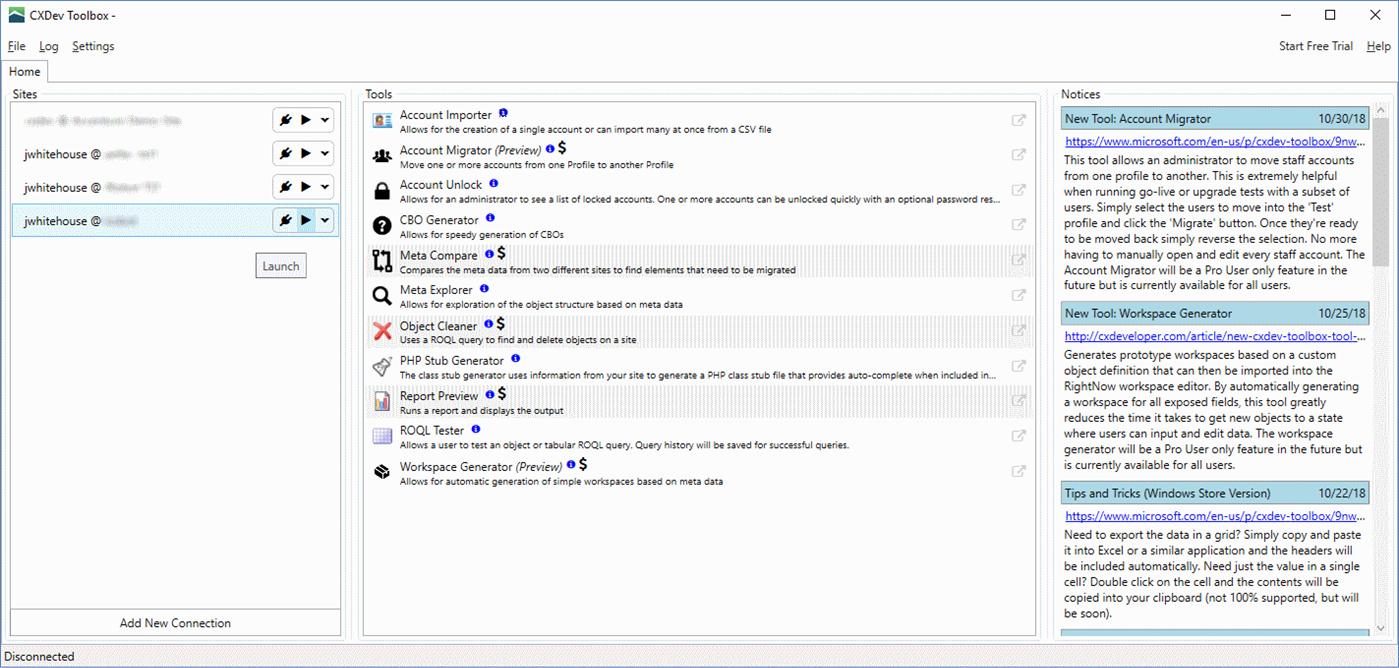Switch to the Home tab

coord(24,71)
